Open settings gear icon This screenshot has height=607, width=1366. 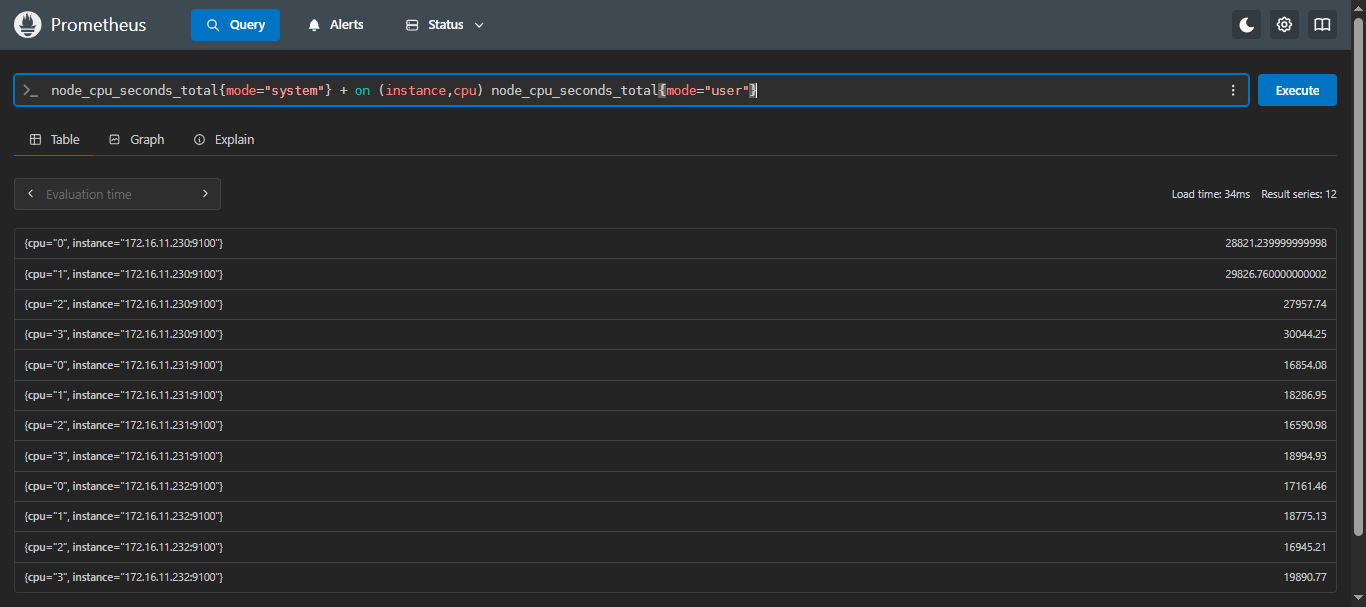1284,25
